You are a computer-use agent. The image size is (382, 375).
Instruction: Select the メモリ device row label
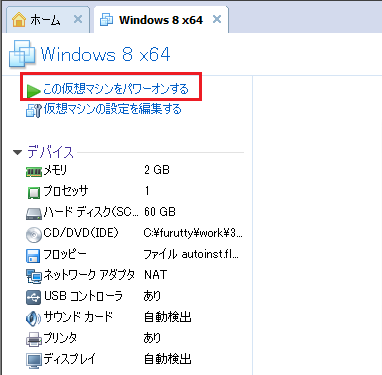point(55,170)
